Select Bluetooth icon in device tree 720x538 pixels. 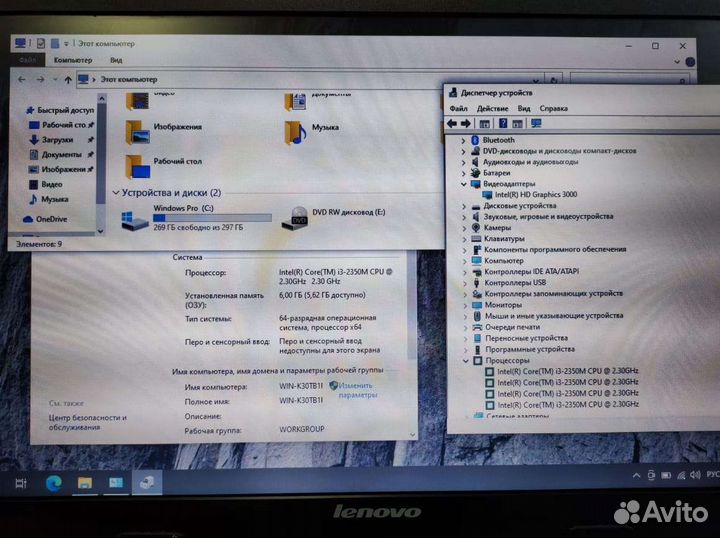[475, 140]
